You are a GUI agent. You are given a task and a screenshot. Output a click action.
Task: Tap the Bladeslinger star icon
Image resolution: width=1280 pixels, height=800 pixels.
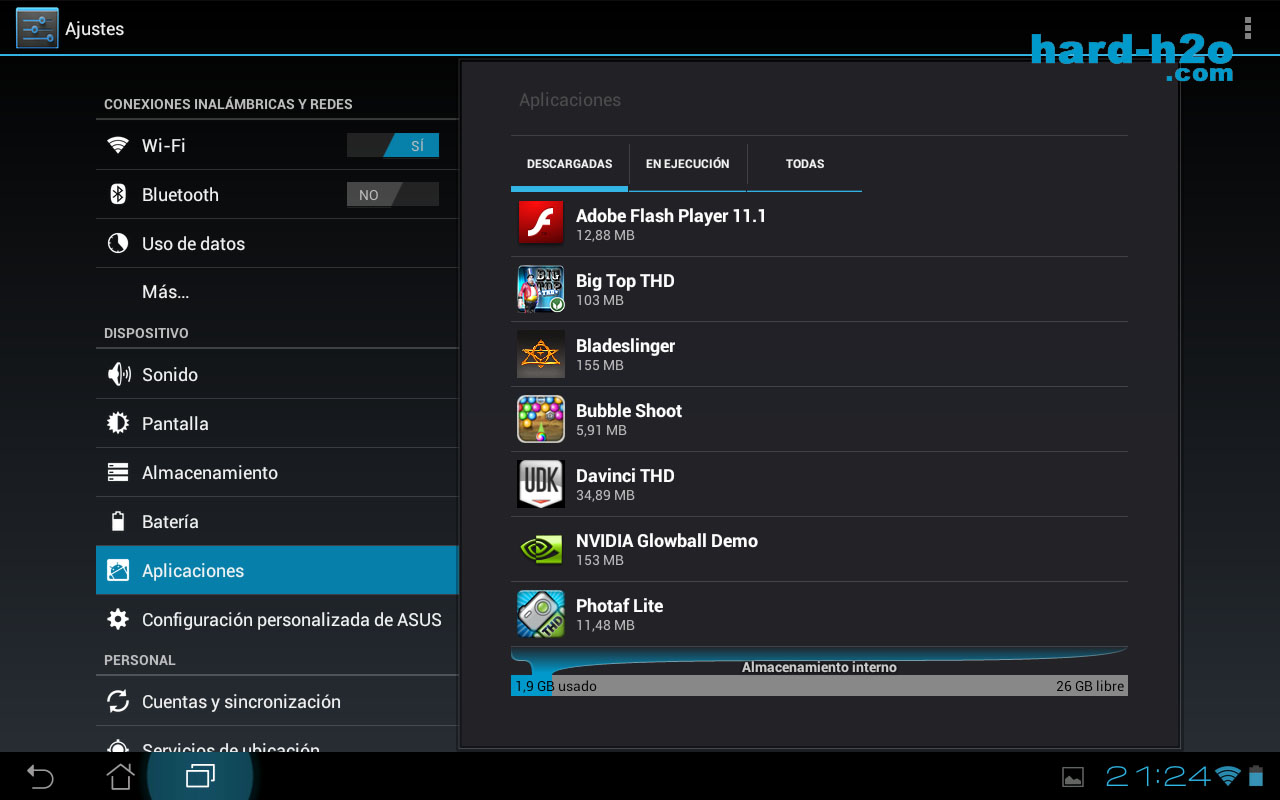(541, 353)
